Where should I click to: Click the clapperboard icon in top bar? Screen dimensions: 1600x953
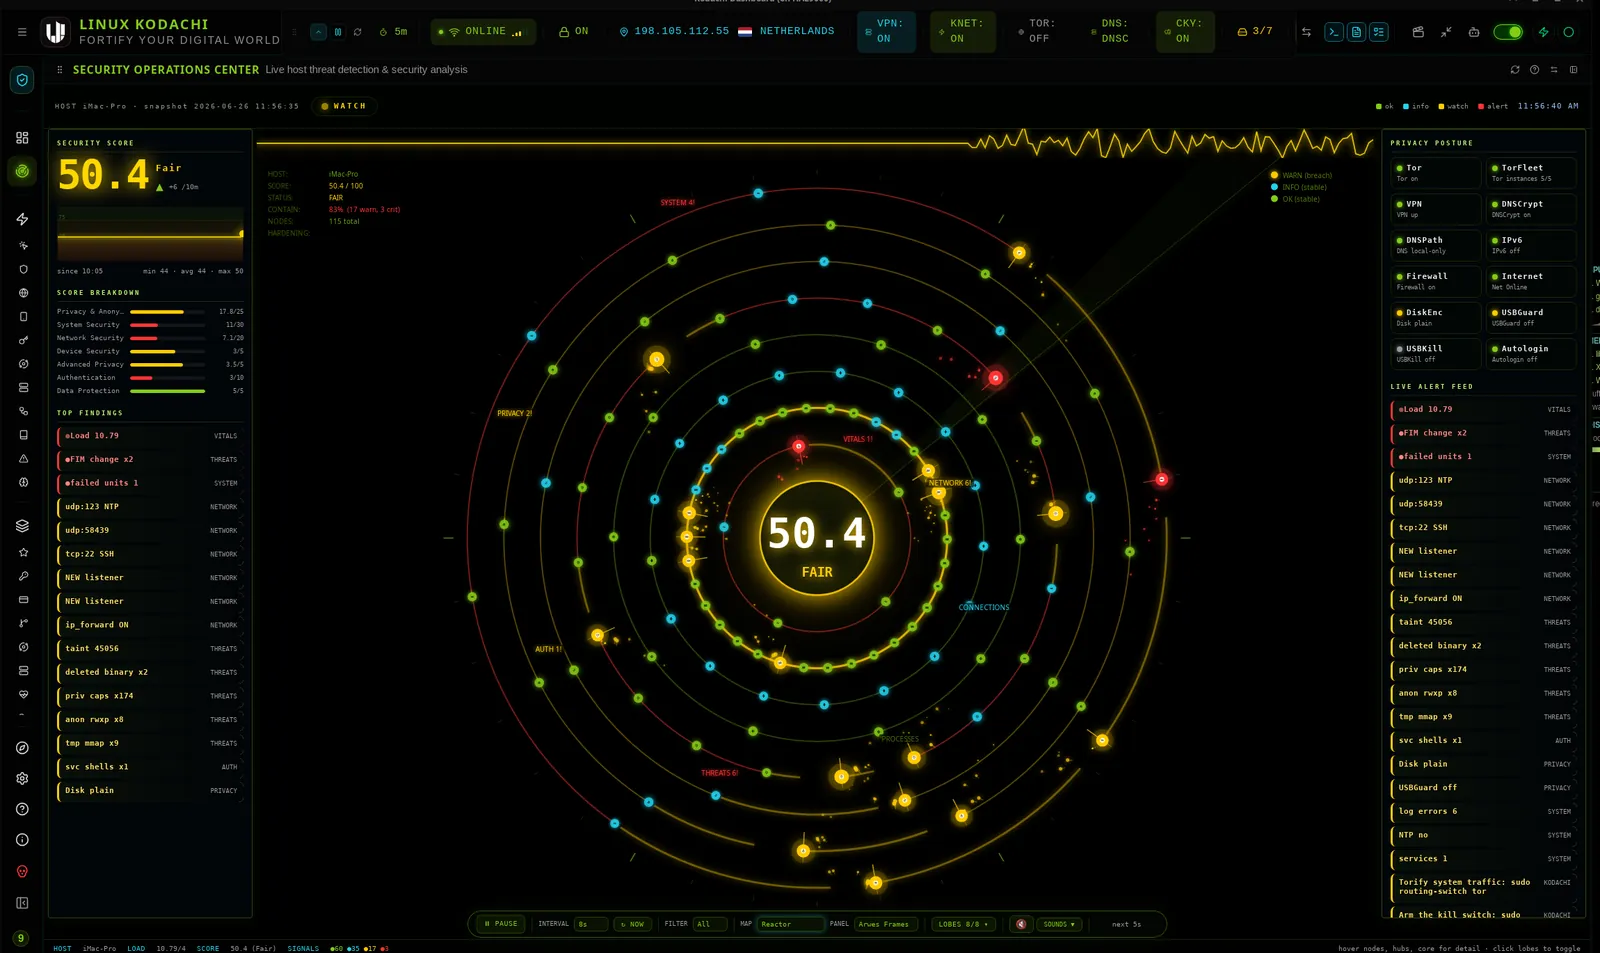point(1418,32)
